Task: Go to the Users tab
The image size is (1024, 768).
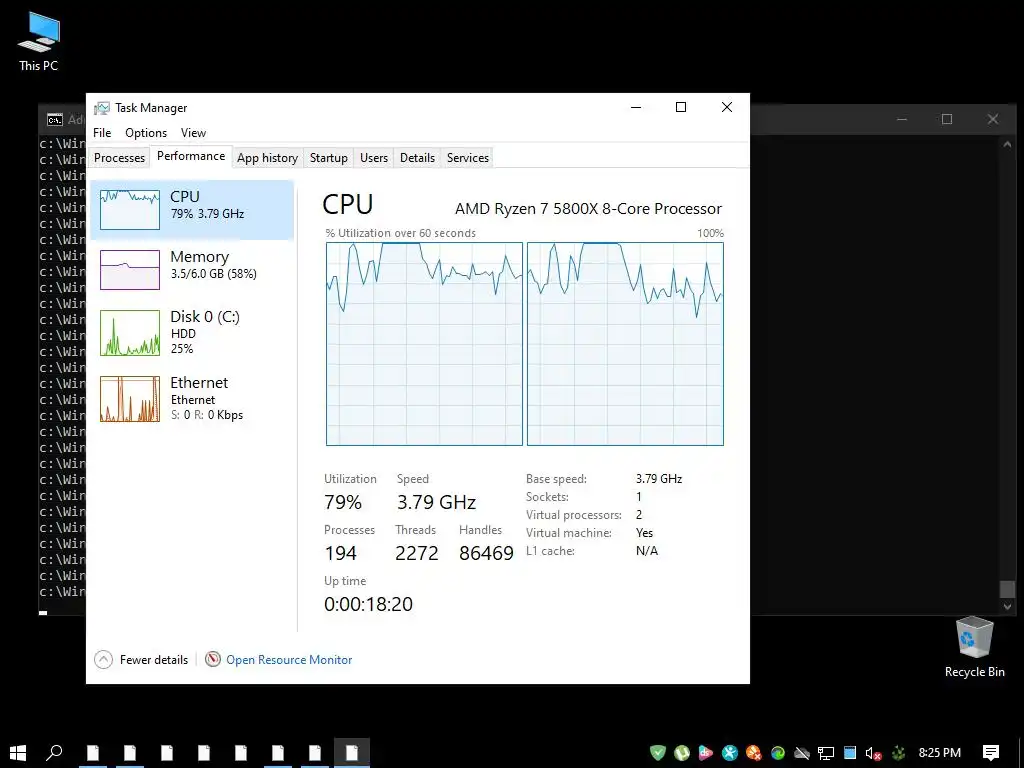Action: [374, 158]
